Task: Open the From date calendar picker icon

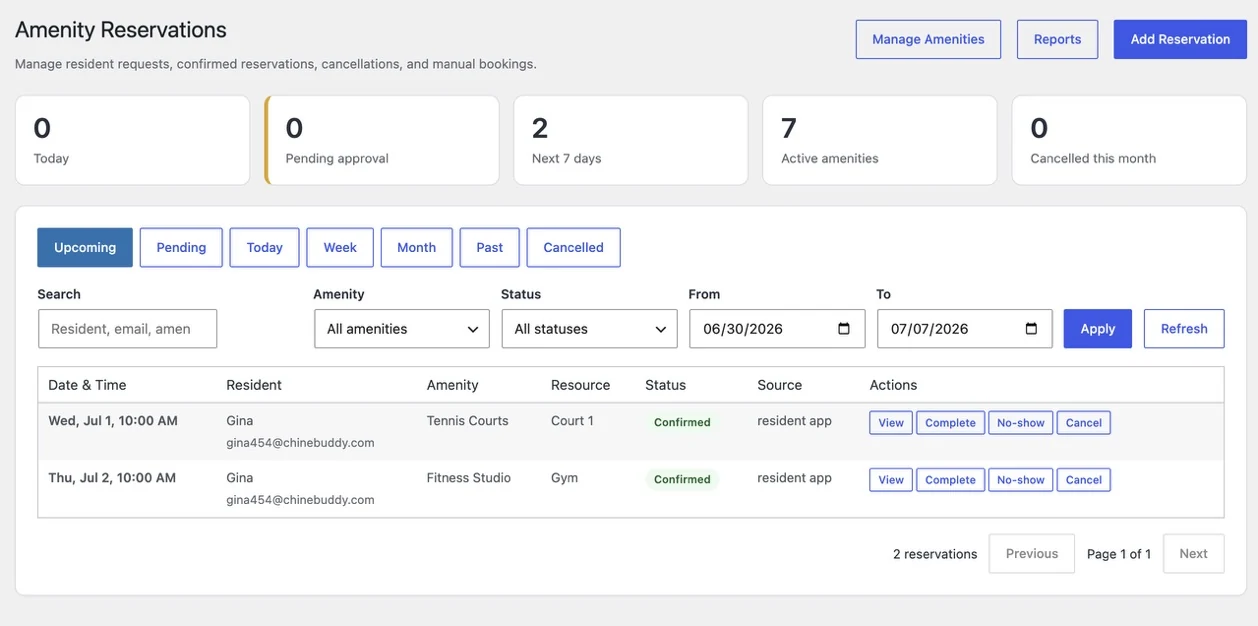Action: 843,329
